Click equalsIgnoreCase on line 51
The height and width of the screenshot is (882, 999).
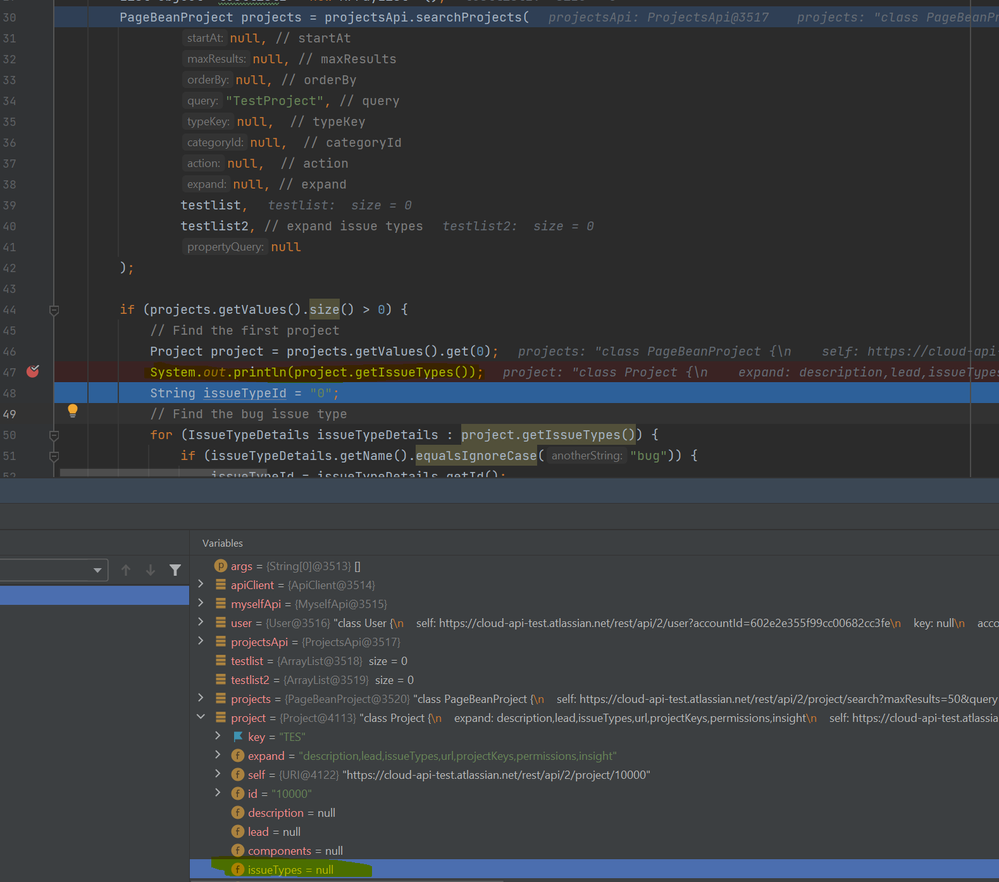476,456
